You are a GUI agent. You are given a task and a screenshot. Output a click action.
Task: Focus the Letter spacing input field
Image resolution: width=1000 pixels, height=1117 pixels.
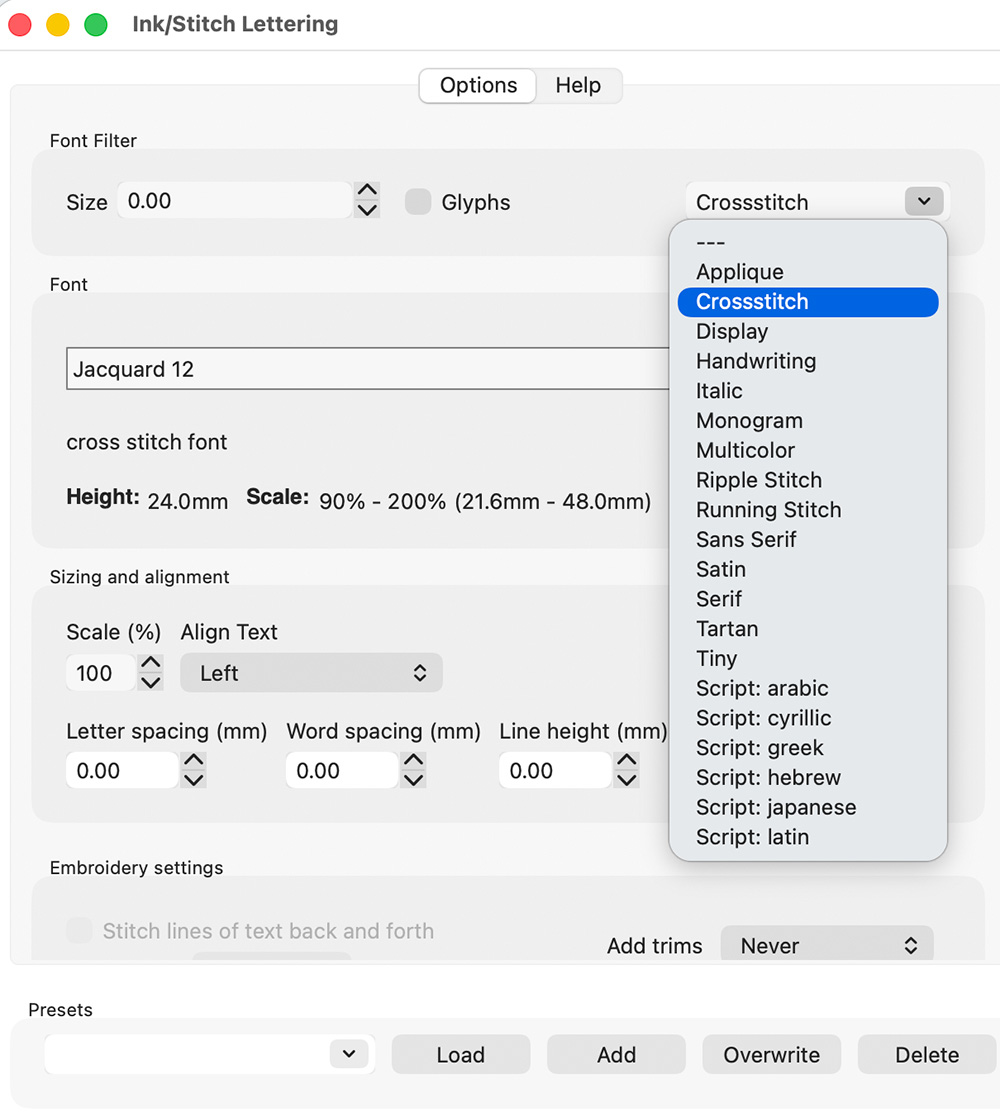click(122, 770)
